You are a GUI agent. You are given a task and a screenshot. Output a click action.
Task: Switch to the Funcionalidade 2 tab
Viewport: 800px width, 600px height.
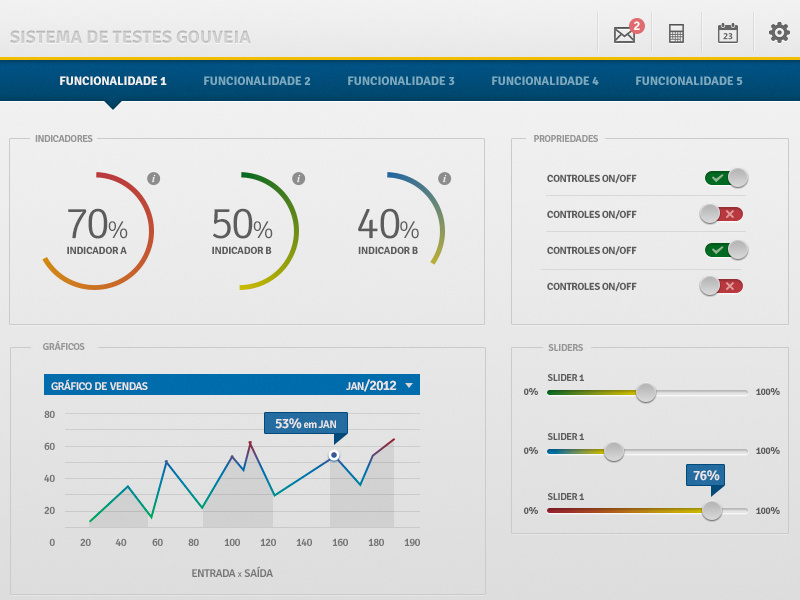[256, 80]
